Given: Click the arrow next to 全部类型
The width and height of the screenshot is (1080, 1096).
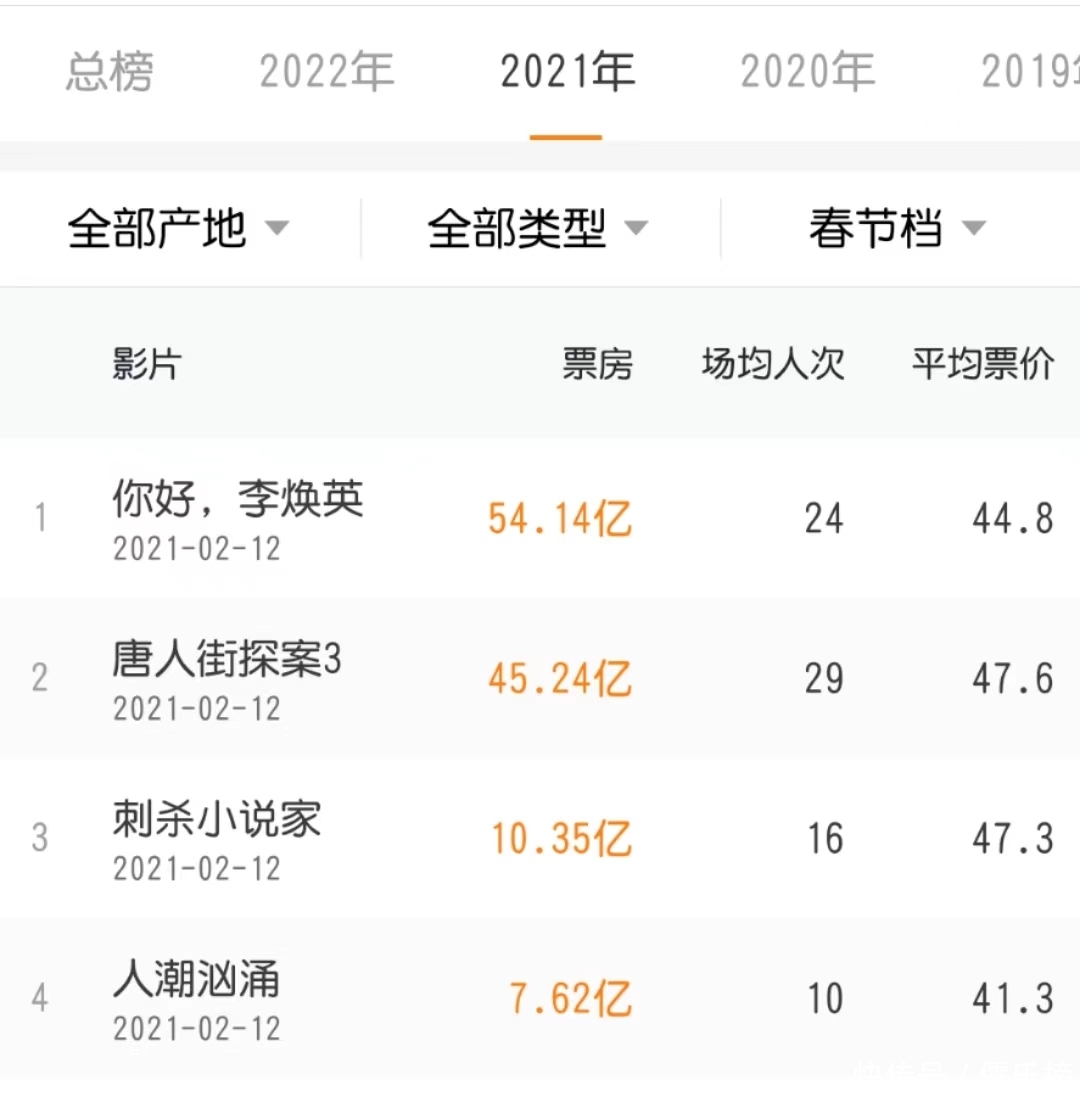Looking at the screenshot, I should pos(636,230).
